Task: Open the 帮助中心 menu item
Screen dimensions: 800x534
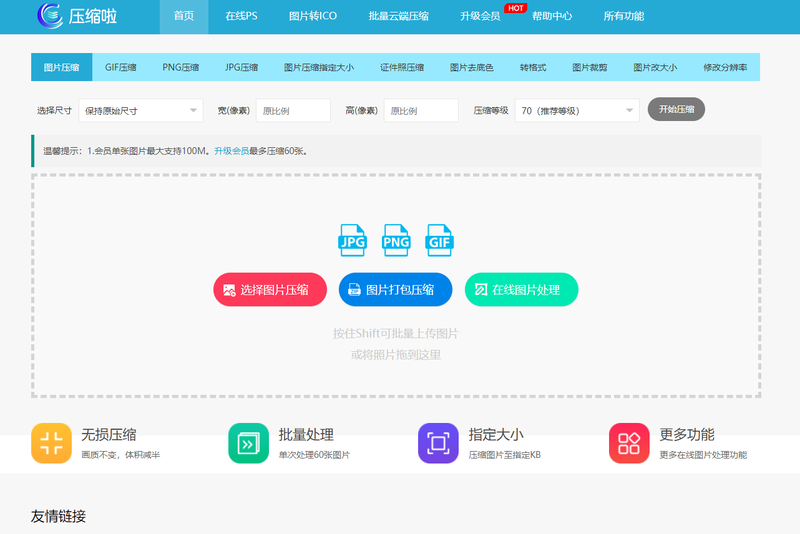Action: (x=552, y=16)
